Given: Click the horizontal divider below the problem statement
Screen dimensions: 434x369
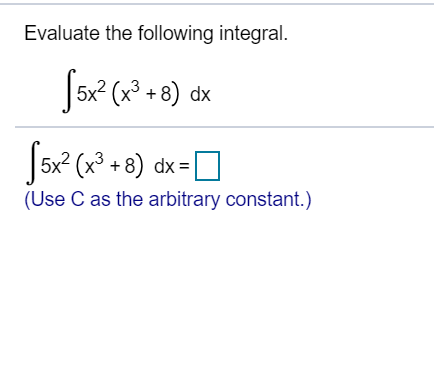Looking at the screenshot, I should click(224, 127).
